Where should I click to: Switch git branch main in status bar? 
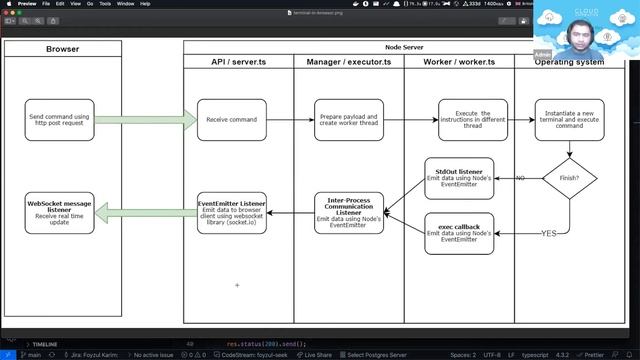pyautogui.click(x=31, y=355)
